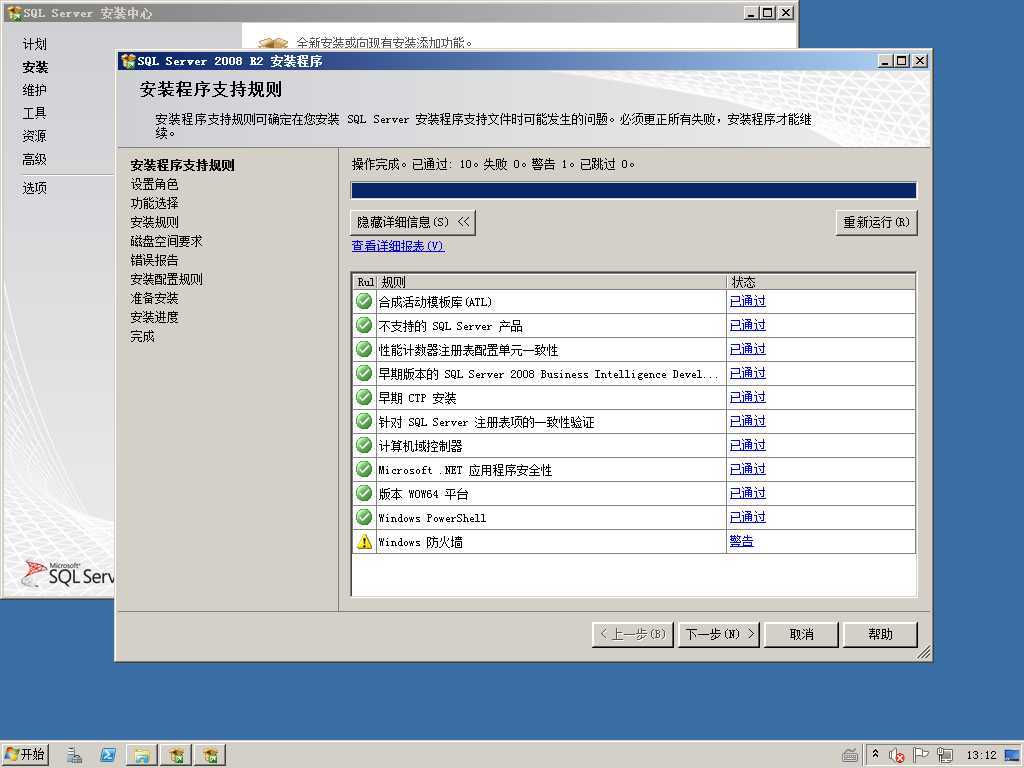Click green check icon for SQL Server 注册表项一致性验证
This screenshot has width=1024, height=768.
point(364,421)
